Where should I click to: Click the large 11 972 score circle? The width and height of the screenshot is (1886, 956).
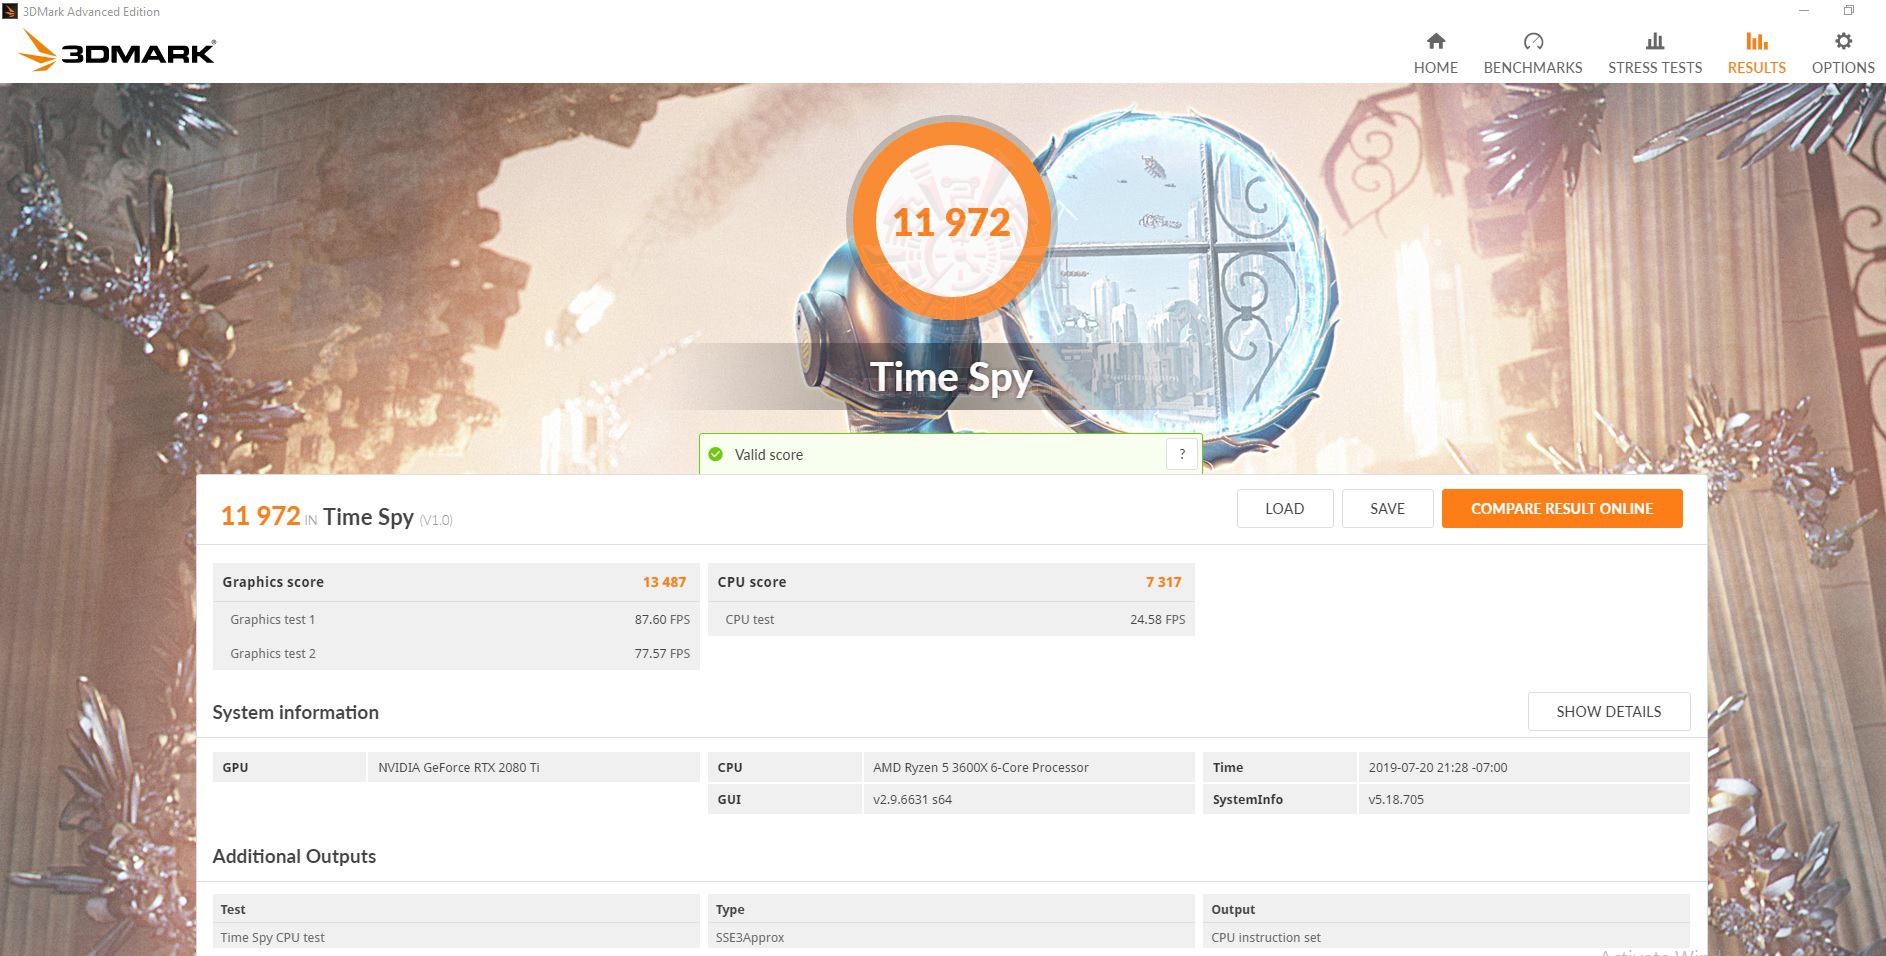click(951, 221)
